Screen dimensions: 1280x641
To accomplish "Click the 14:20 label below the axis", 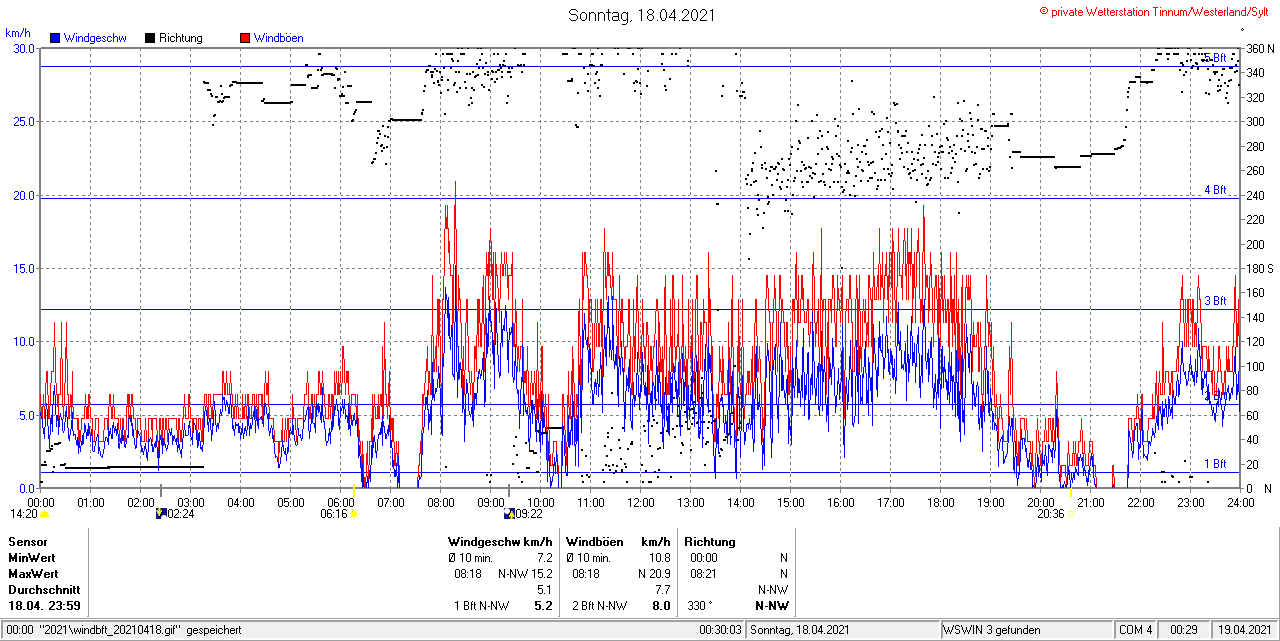I will point(24,514).
